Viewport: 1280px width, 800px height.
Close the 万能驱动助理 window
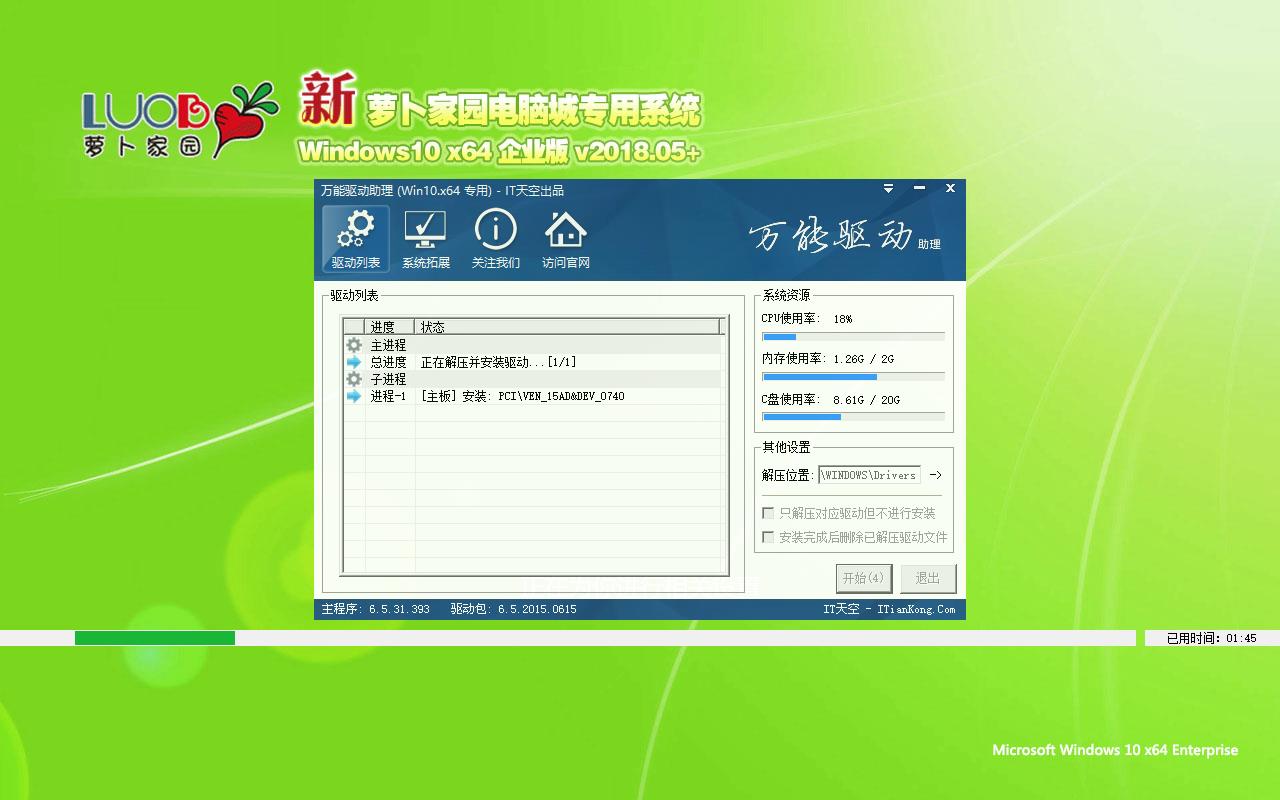pyautogui.click(x=950, y=188)
